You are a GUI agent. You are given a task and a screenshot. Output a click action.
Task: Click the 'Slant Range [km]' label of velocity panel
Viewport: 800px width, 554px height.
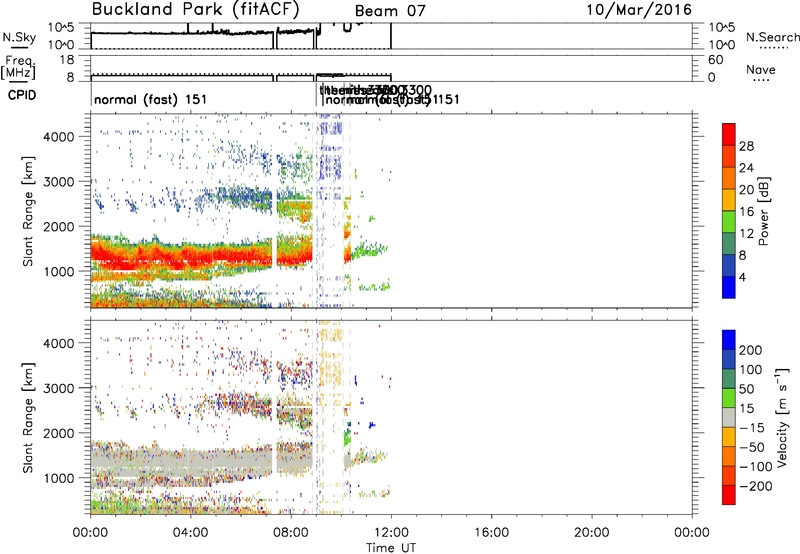click(28, 417)
